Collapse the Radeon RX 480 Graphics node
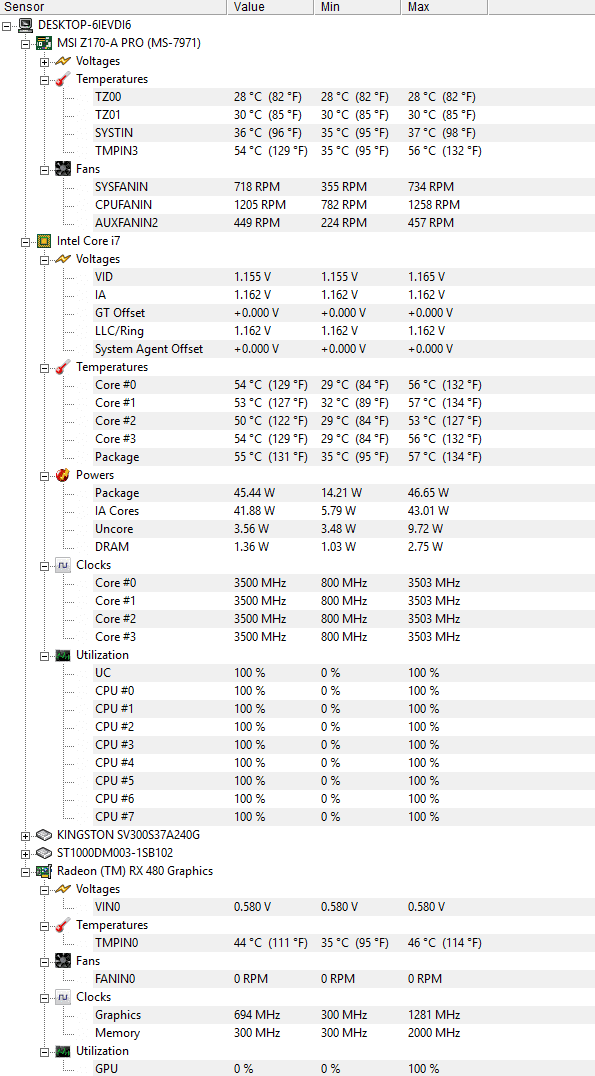The height and width of the screenshot is (1076, 595). tap(25, 872)
